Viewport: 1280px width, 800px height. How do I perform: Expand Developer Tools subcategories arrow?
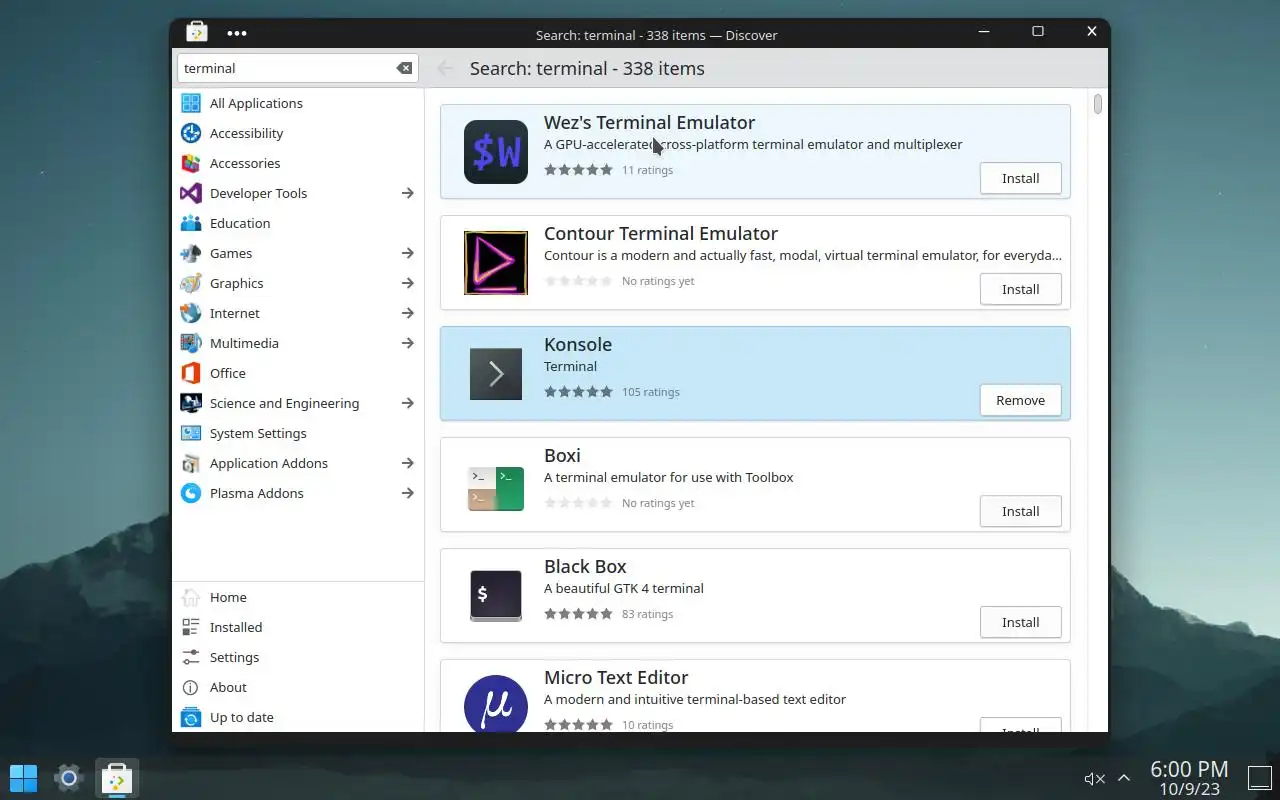(x=407, y=193)
